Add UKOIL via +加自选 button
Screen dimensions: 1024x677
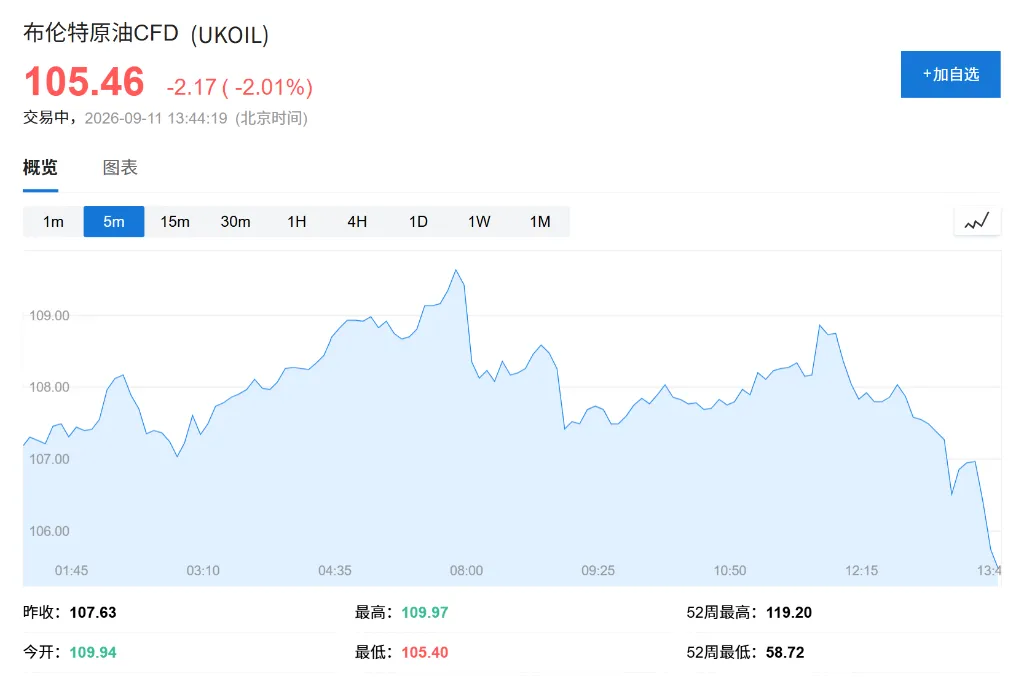pos(950,74)
